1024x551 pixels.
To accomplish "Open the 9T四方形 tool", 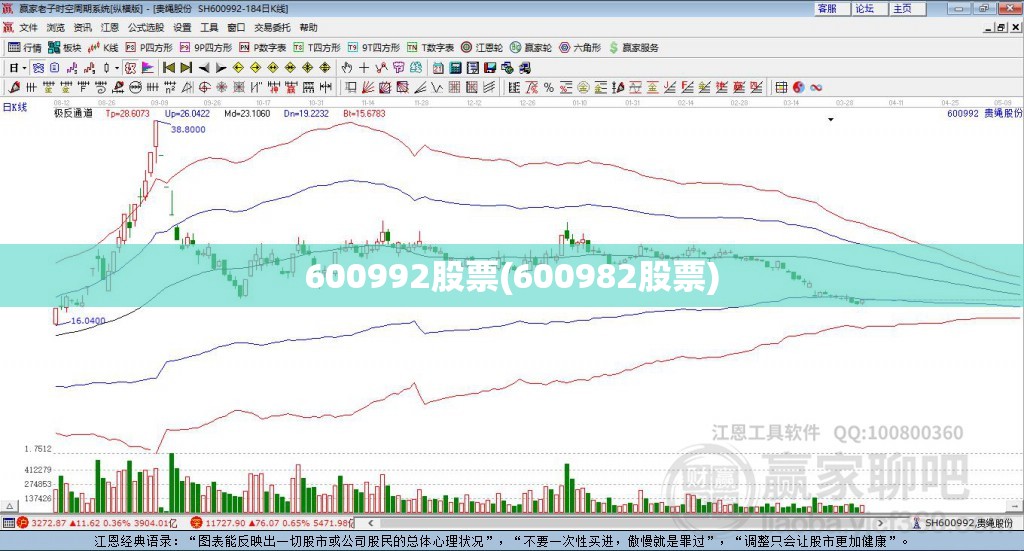I will pos(374,48).
